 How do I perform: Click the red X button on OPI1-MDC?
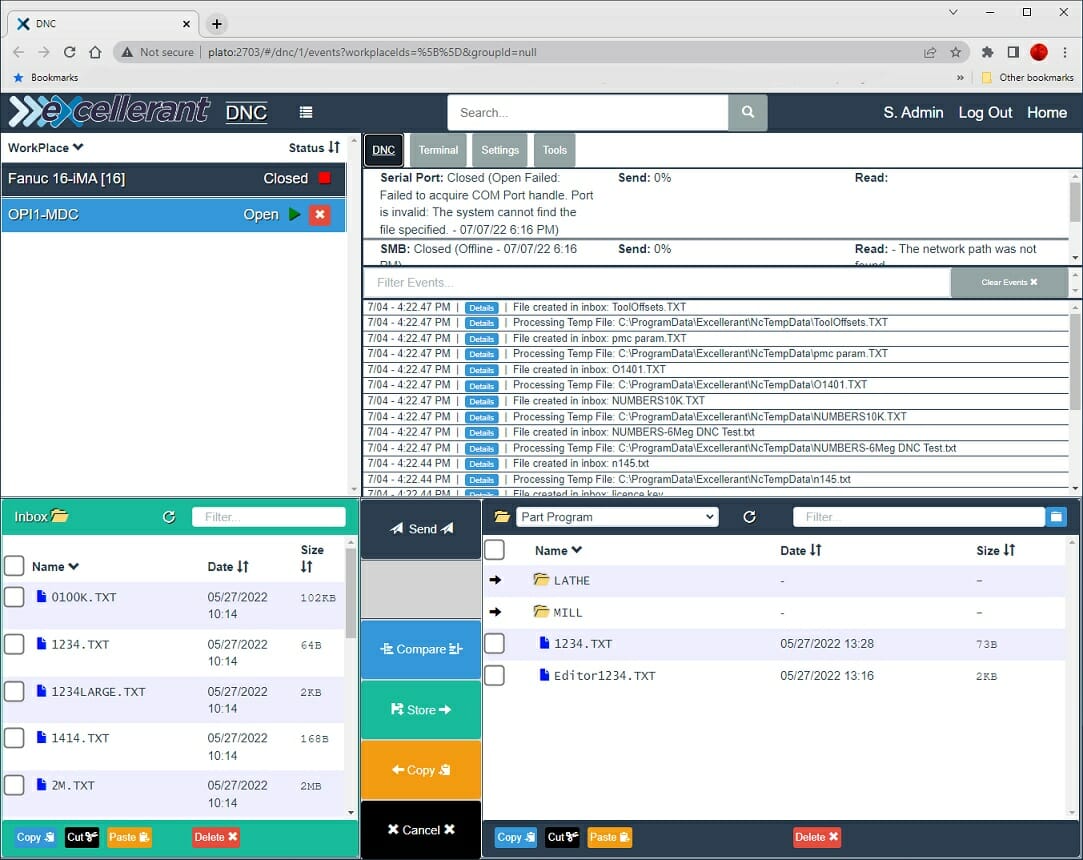[319, 214]
